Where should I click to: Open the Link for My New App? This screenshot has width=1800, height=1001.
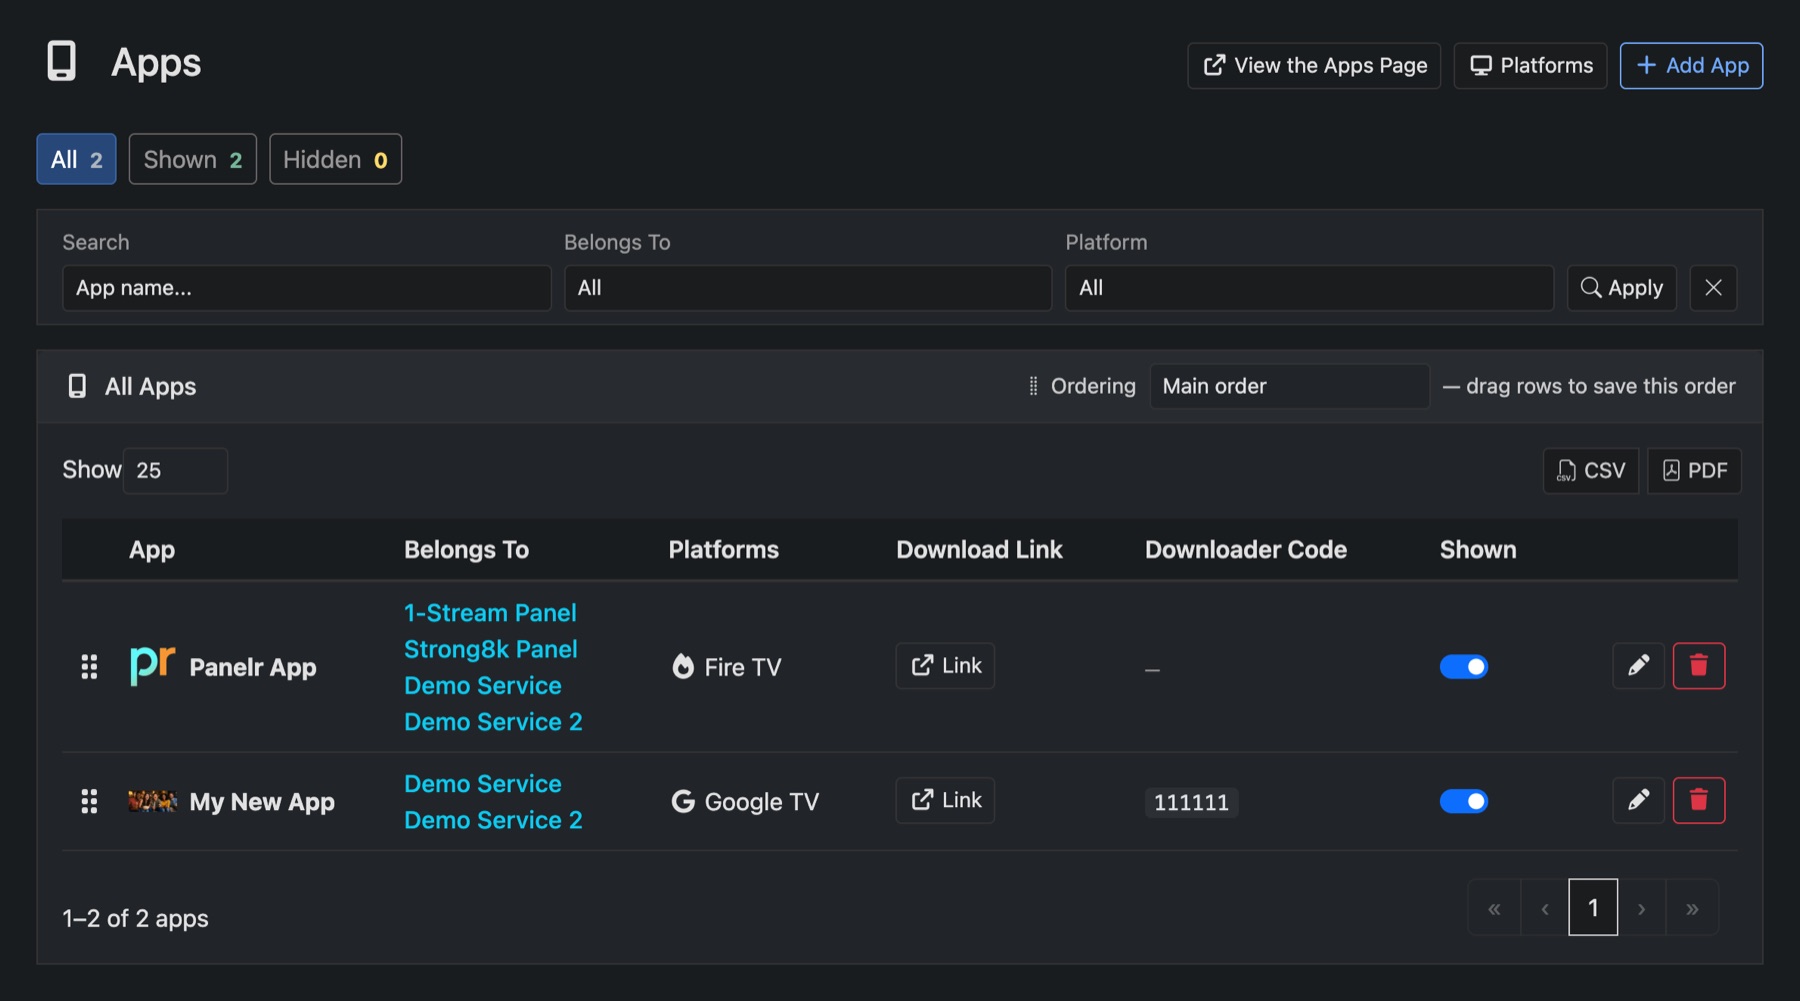point(945,800)
